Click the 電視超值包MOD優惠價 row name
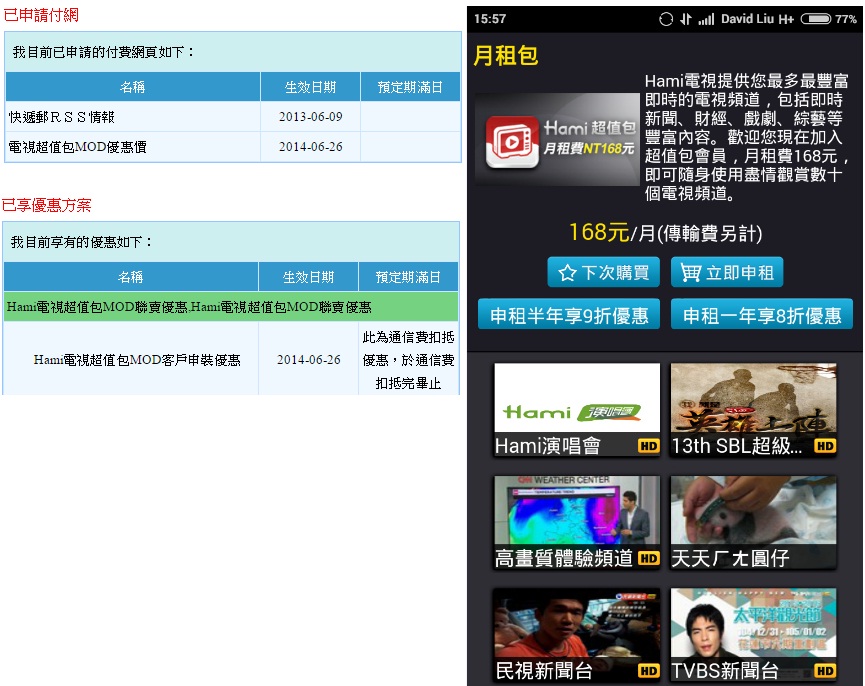The width and height of the screenshot is (865, 686). (x=78, y=147)
